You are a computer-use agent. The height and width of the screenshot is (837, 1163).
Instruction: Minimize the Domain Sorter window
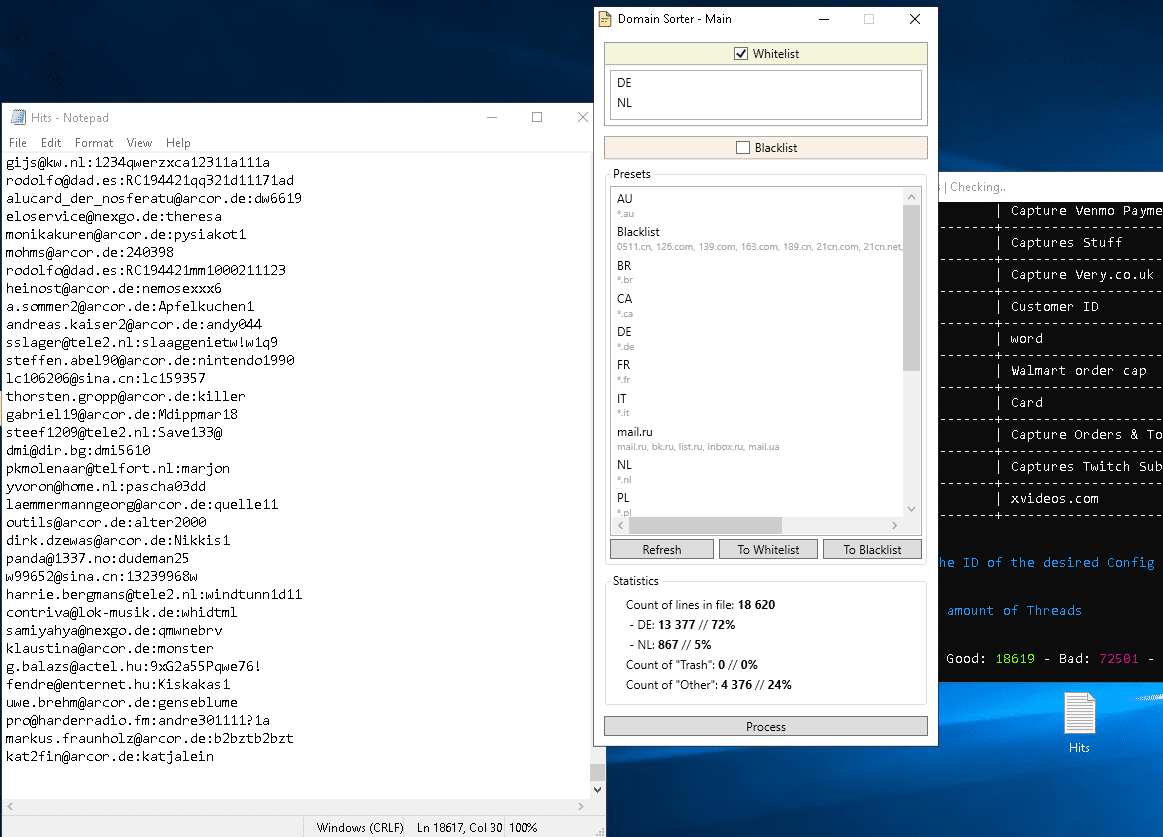823,19
